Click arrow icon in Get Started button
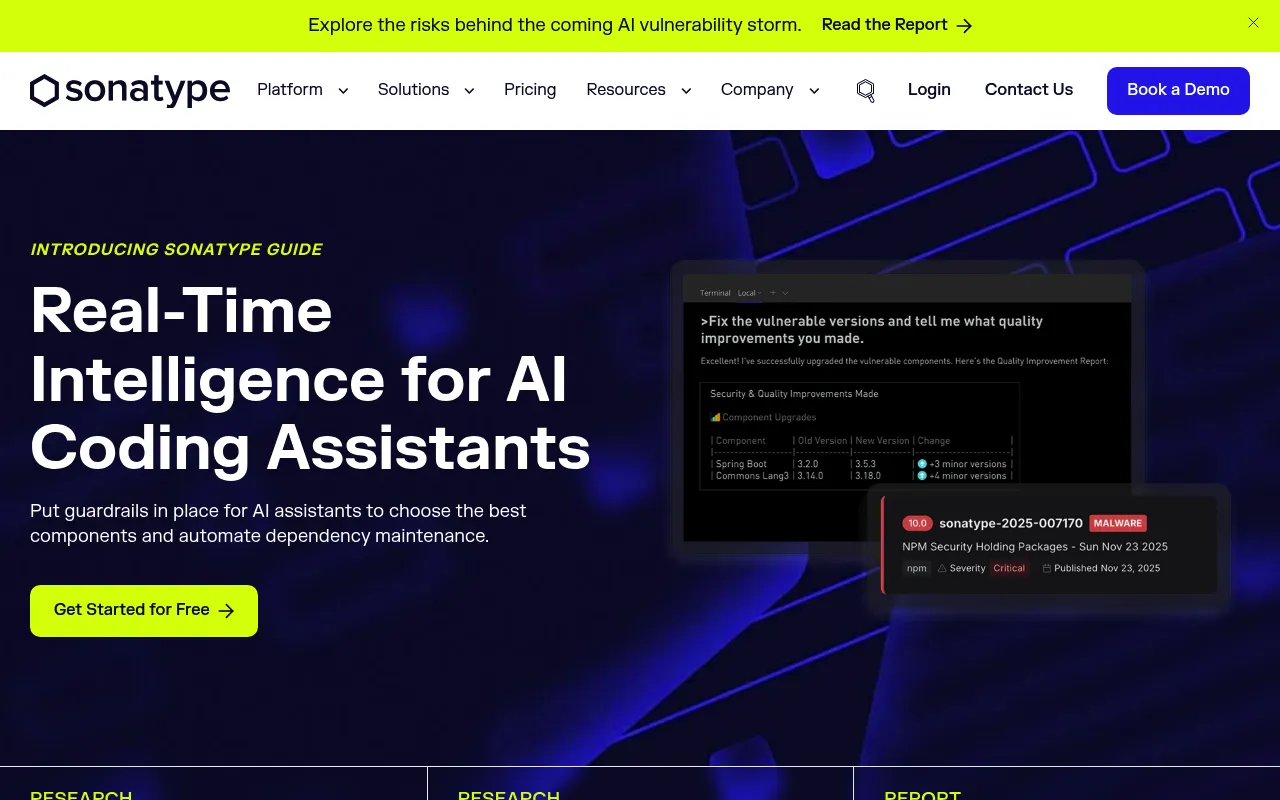The height and width of the screenshot is (800, 1280). (226, 611)
